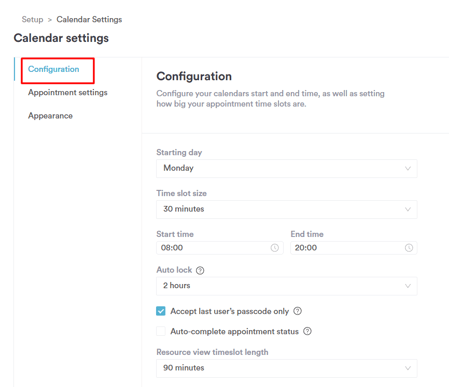449x387 pixels.
Task: Click the End time clock icon
Action: 409,248
